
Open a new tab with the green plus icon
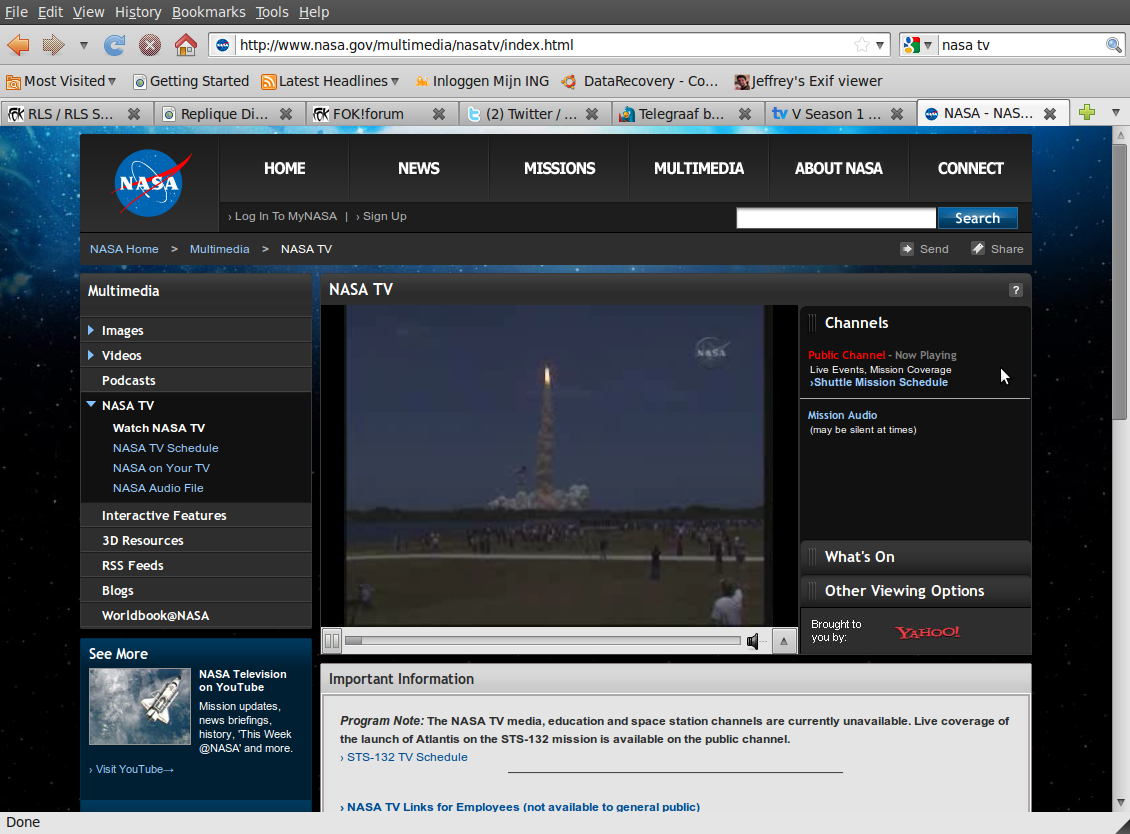pyautogui.click(x=1087, y=112)
